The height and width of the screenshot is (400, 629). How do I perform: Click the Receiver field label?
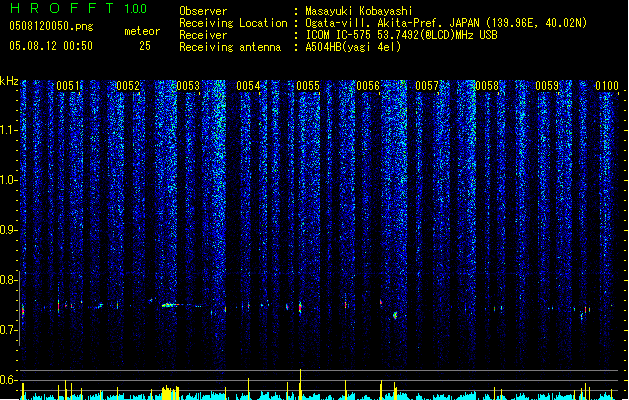203,35
